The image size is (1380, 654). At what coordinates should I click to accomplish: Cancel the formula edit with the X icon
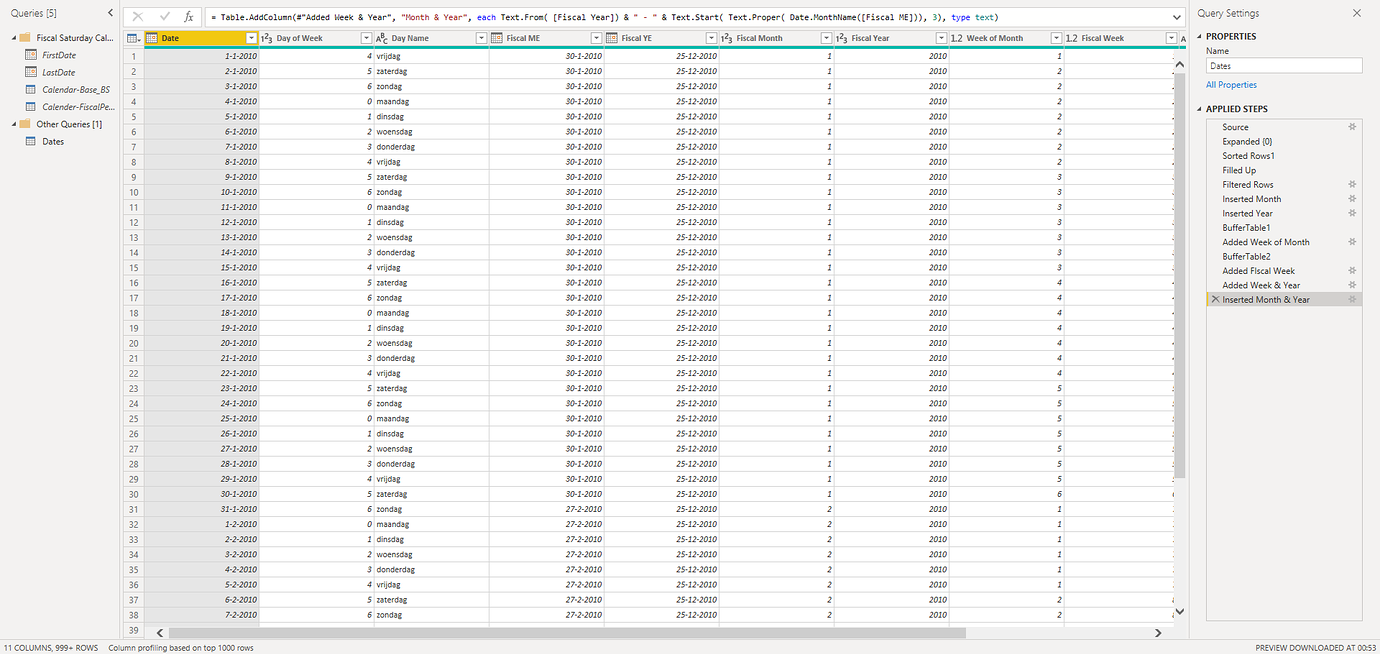tap(138, 17)
